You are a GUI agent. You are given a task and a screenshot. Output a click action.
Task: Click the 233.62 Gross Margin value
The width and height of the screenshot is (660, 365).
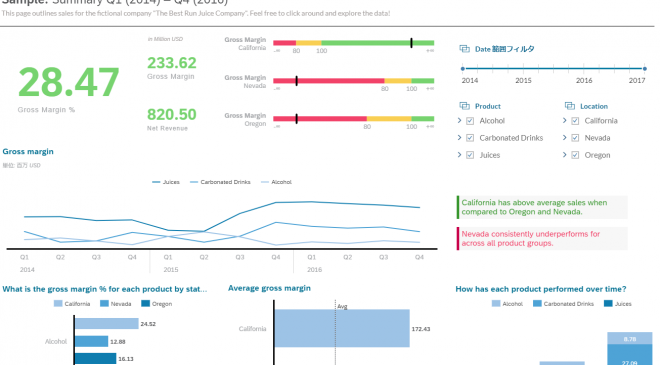[172, 63]
